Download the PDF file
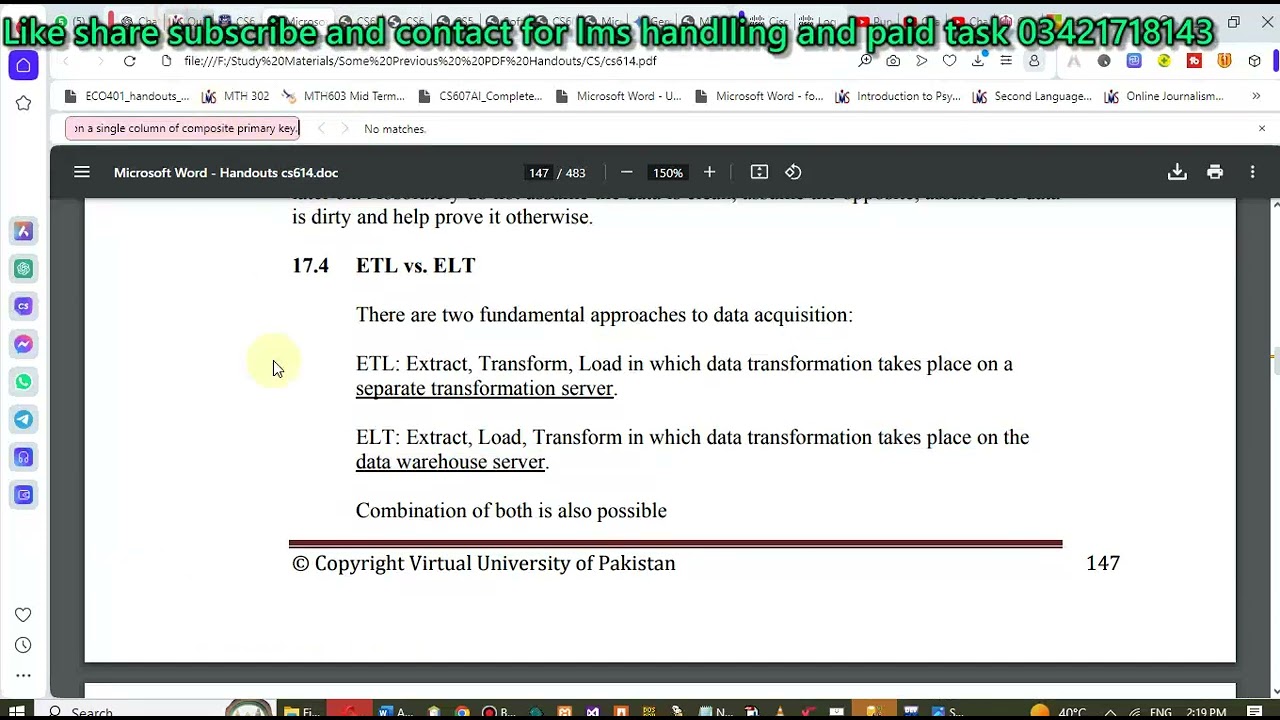This screenshot has width=1280, height=720. pyautogui.click(x=1177, y=172)
